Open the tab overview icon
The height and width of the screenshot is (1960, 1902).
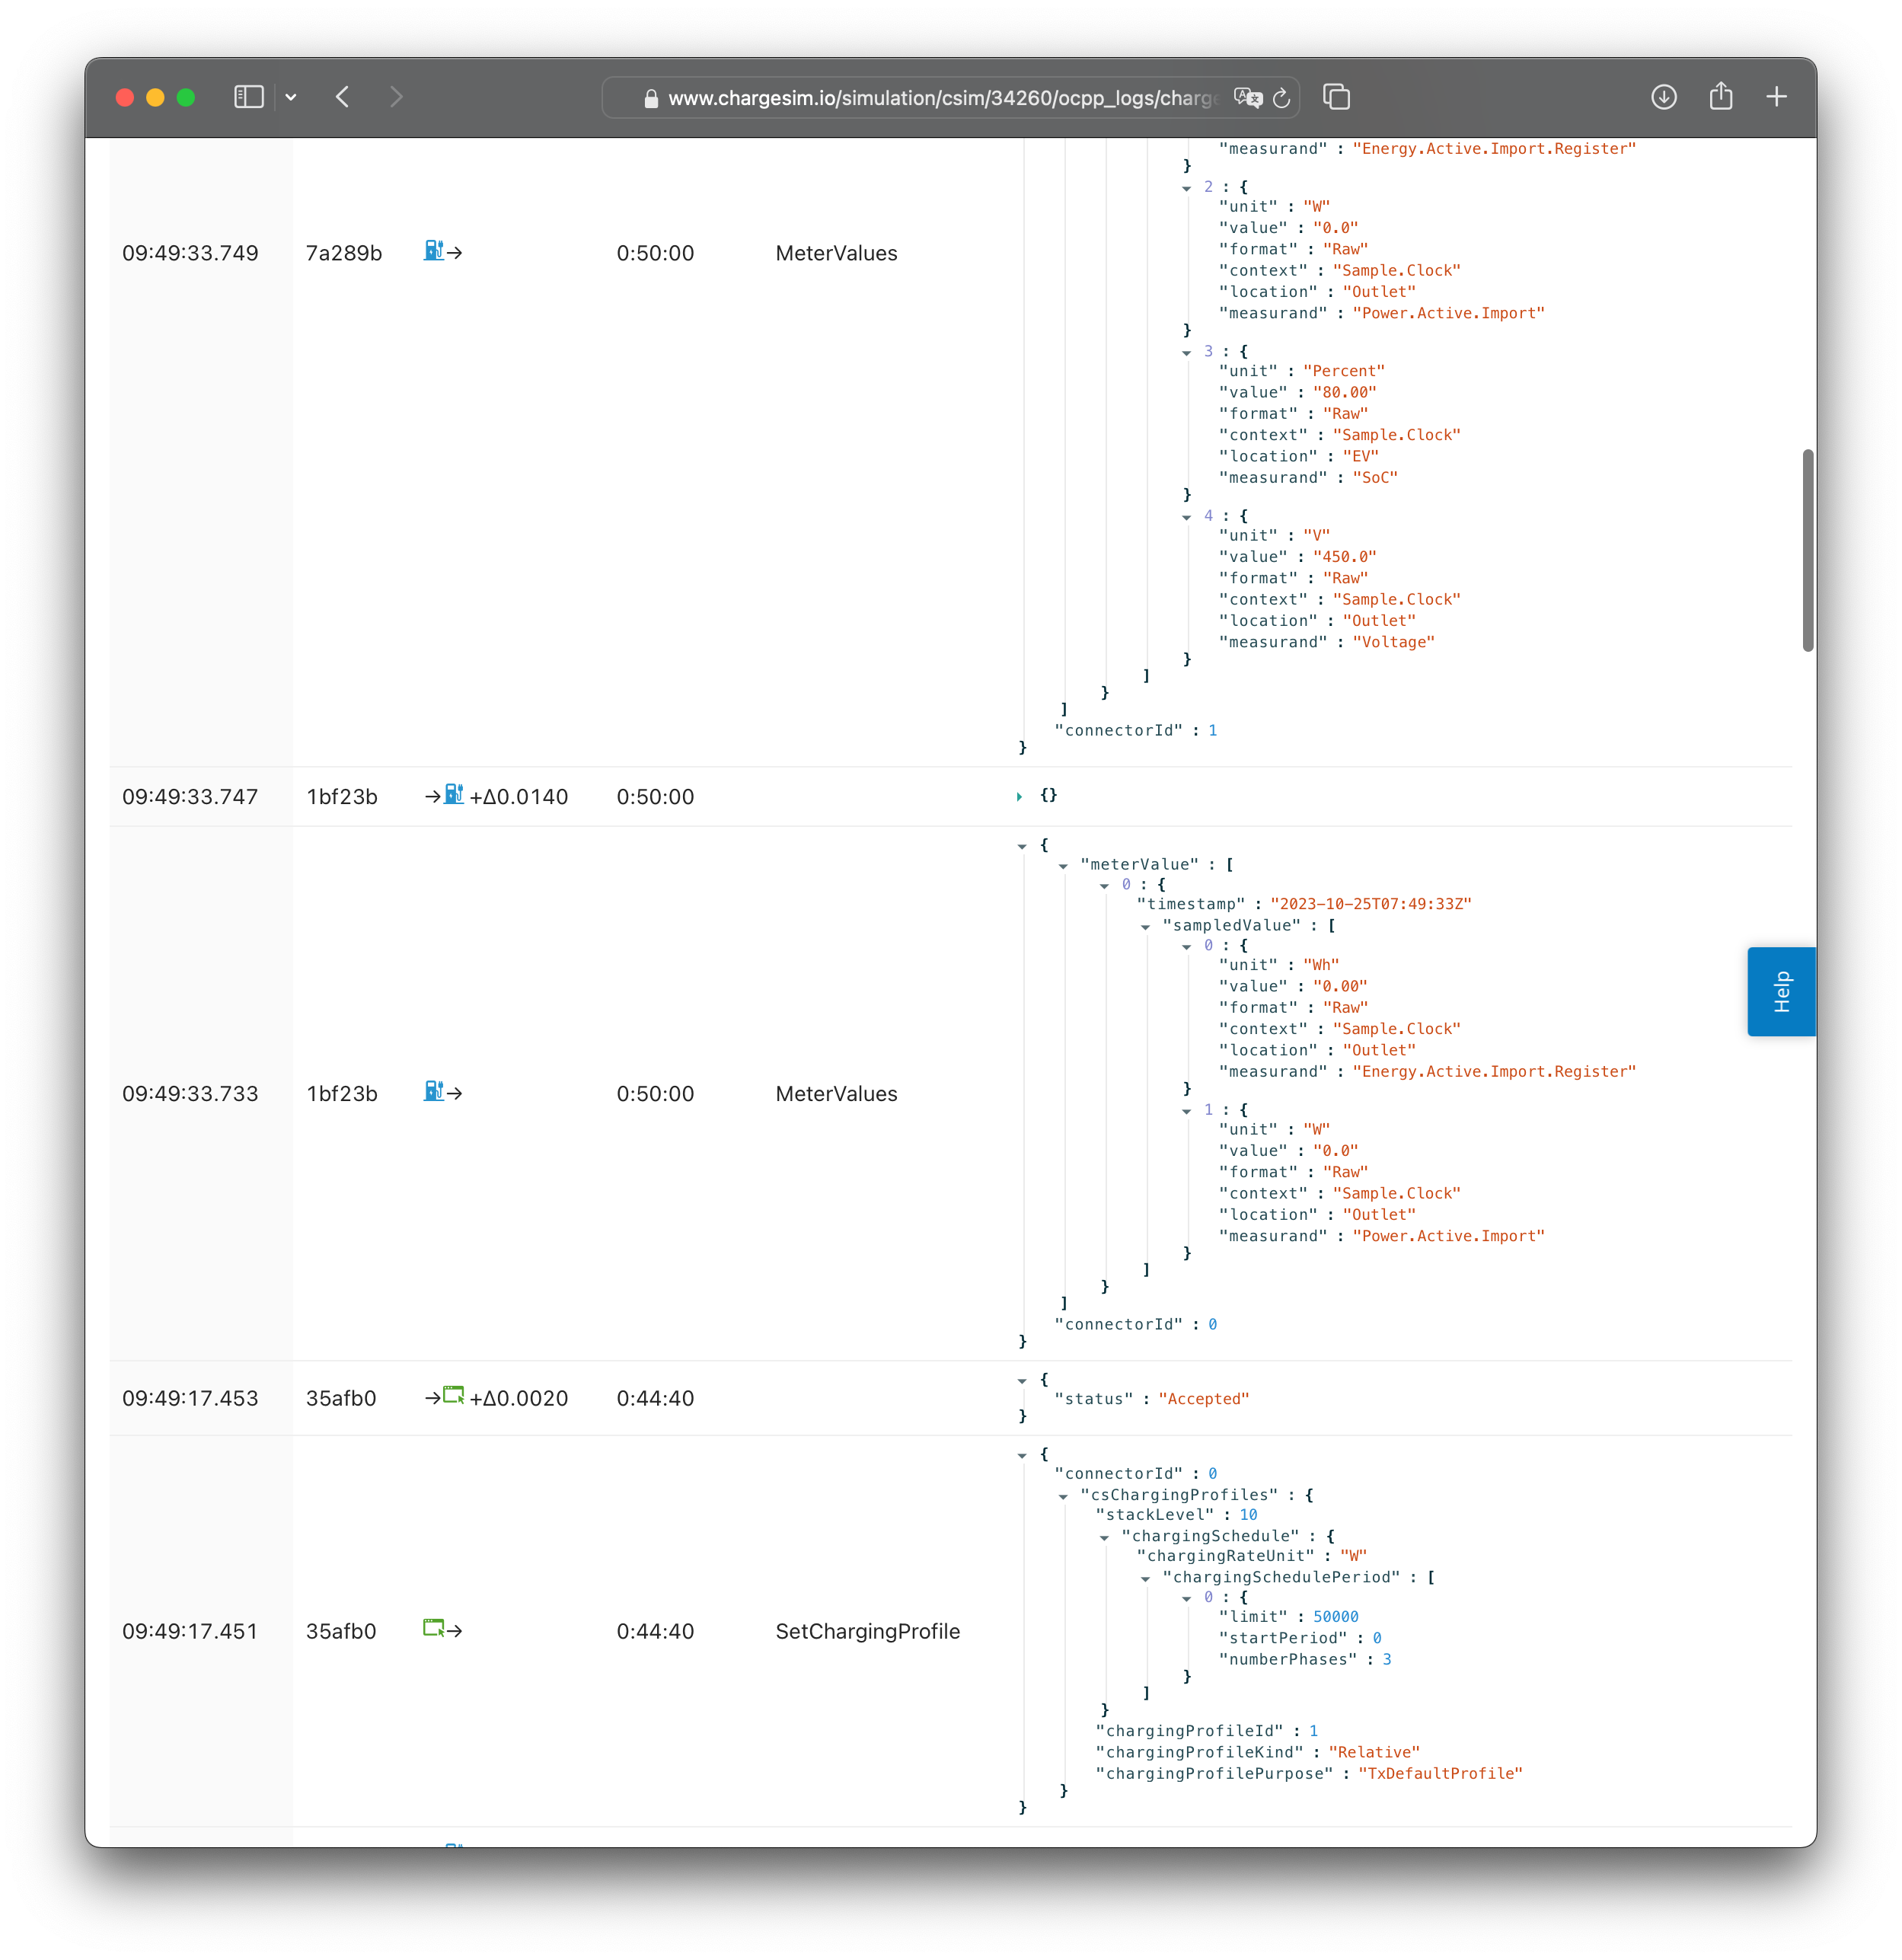[1336, 97]
